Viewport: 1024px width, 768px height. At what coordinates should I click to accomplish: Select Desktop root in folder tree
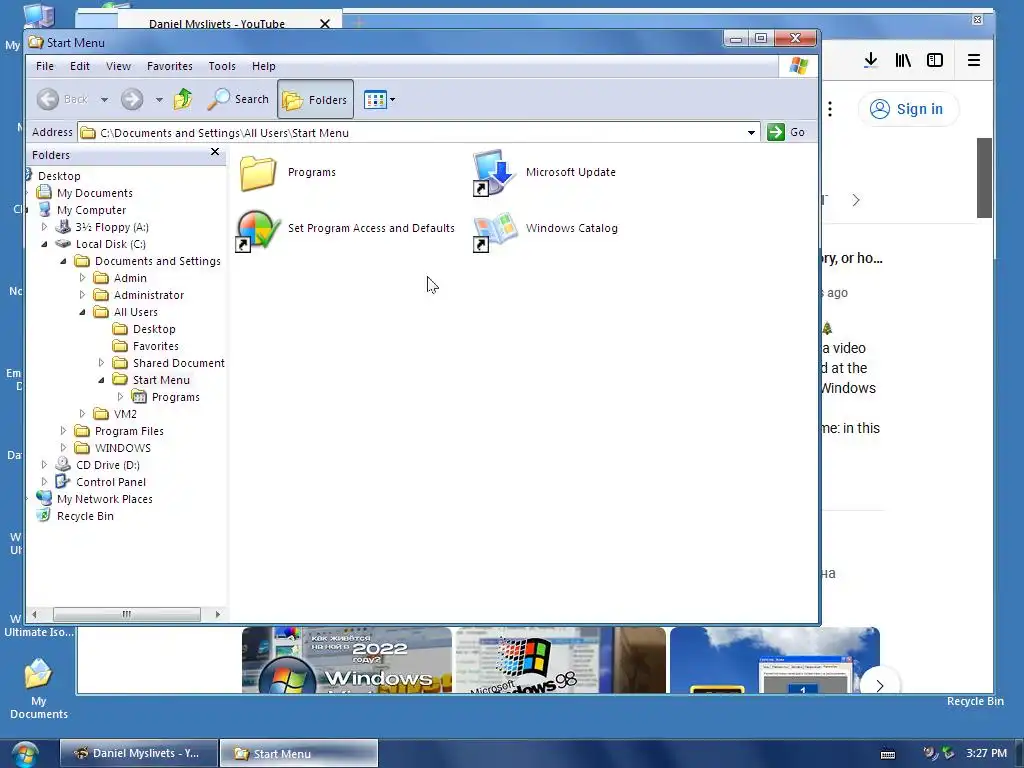59,176
